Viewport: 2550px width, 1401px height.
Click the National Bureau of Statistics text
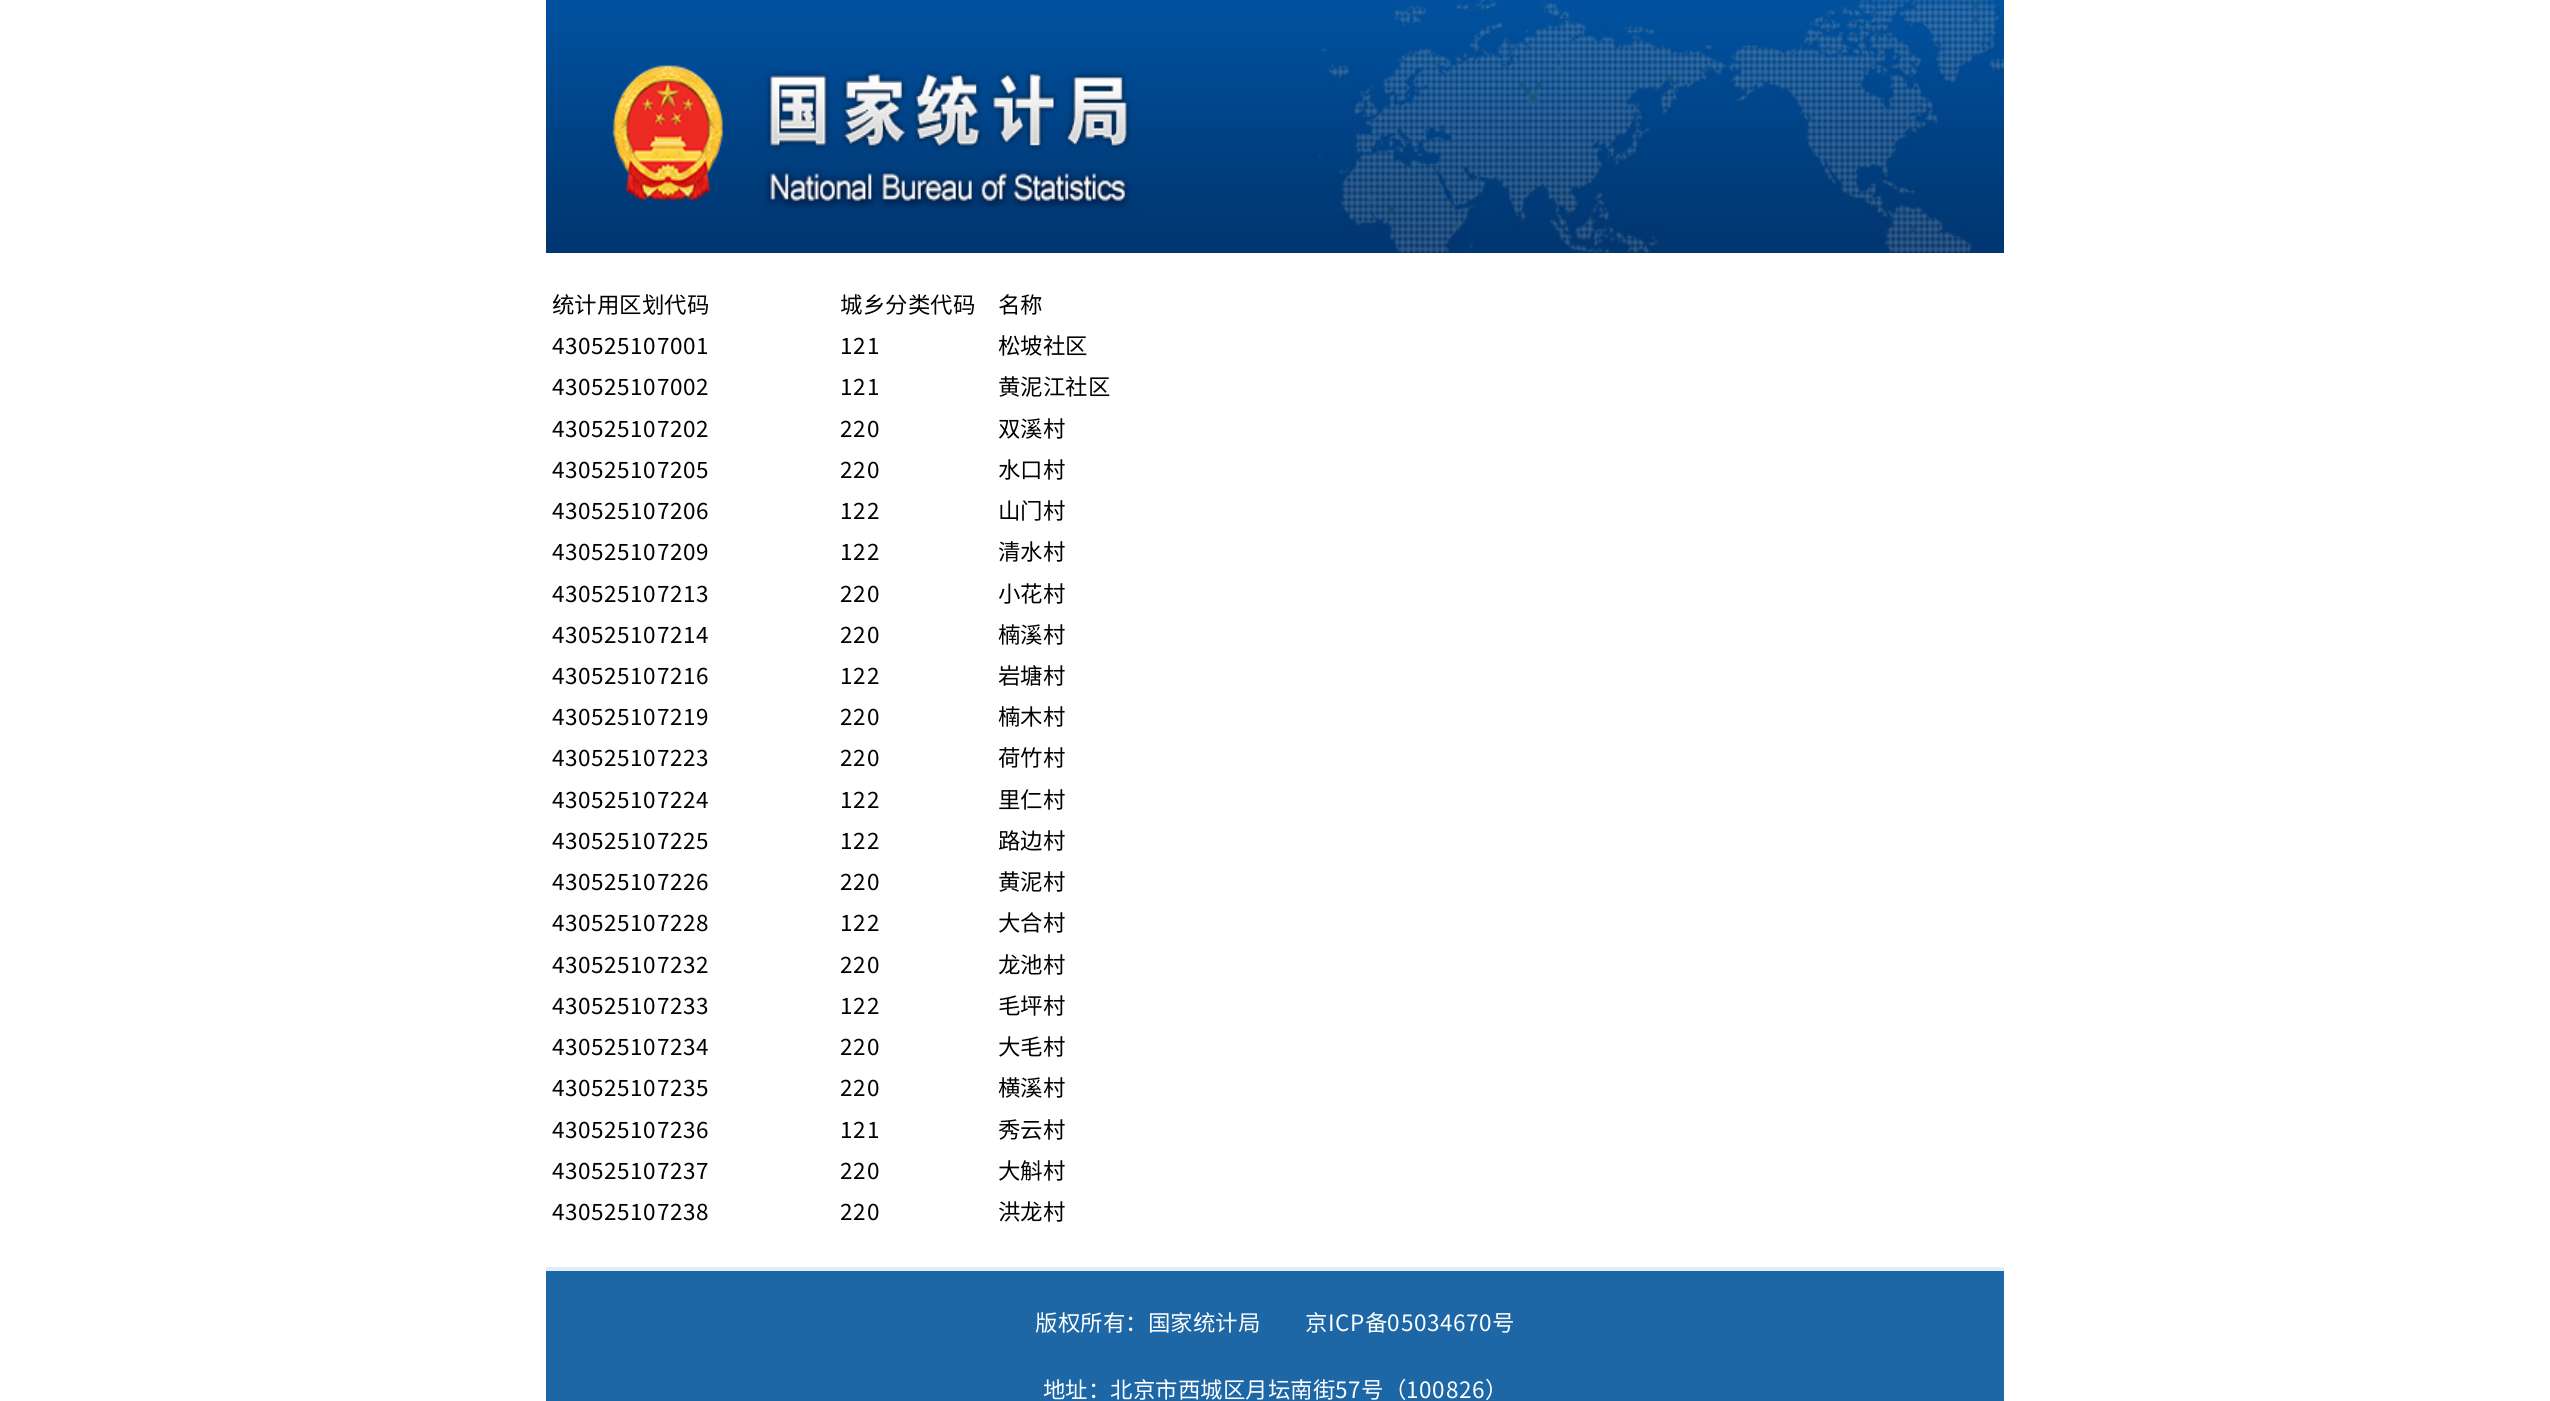(946, 188)
